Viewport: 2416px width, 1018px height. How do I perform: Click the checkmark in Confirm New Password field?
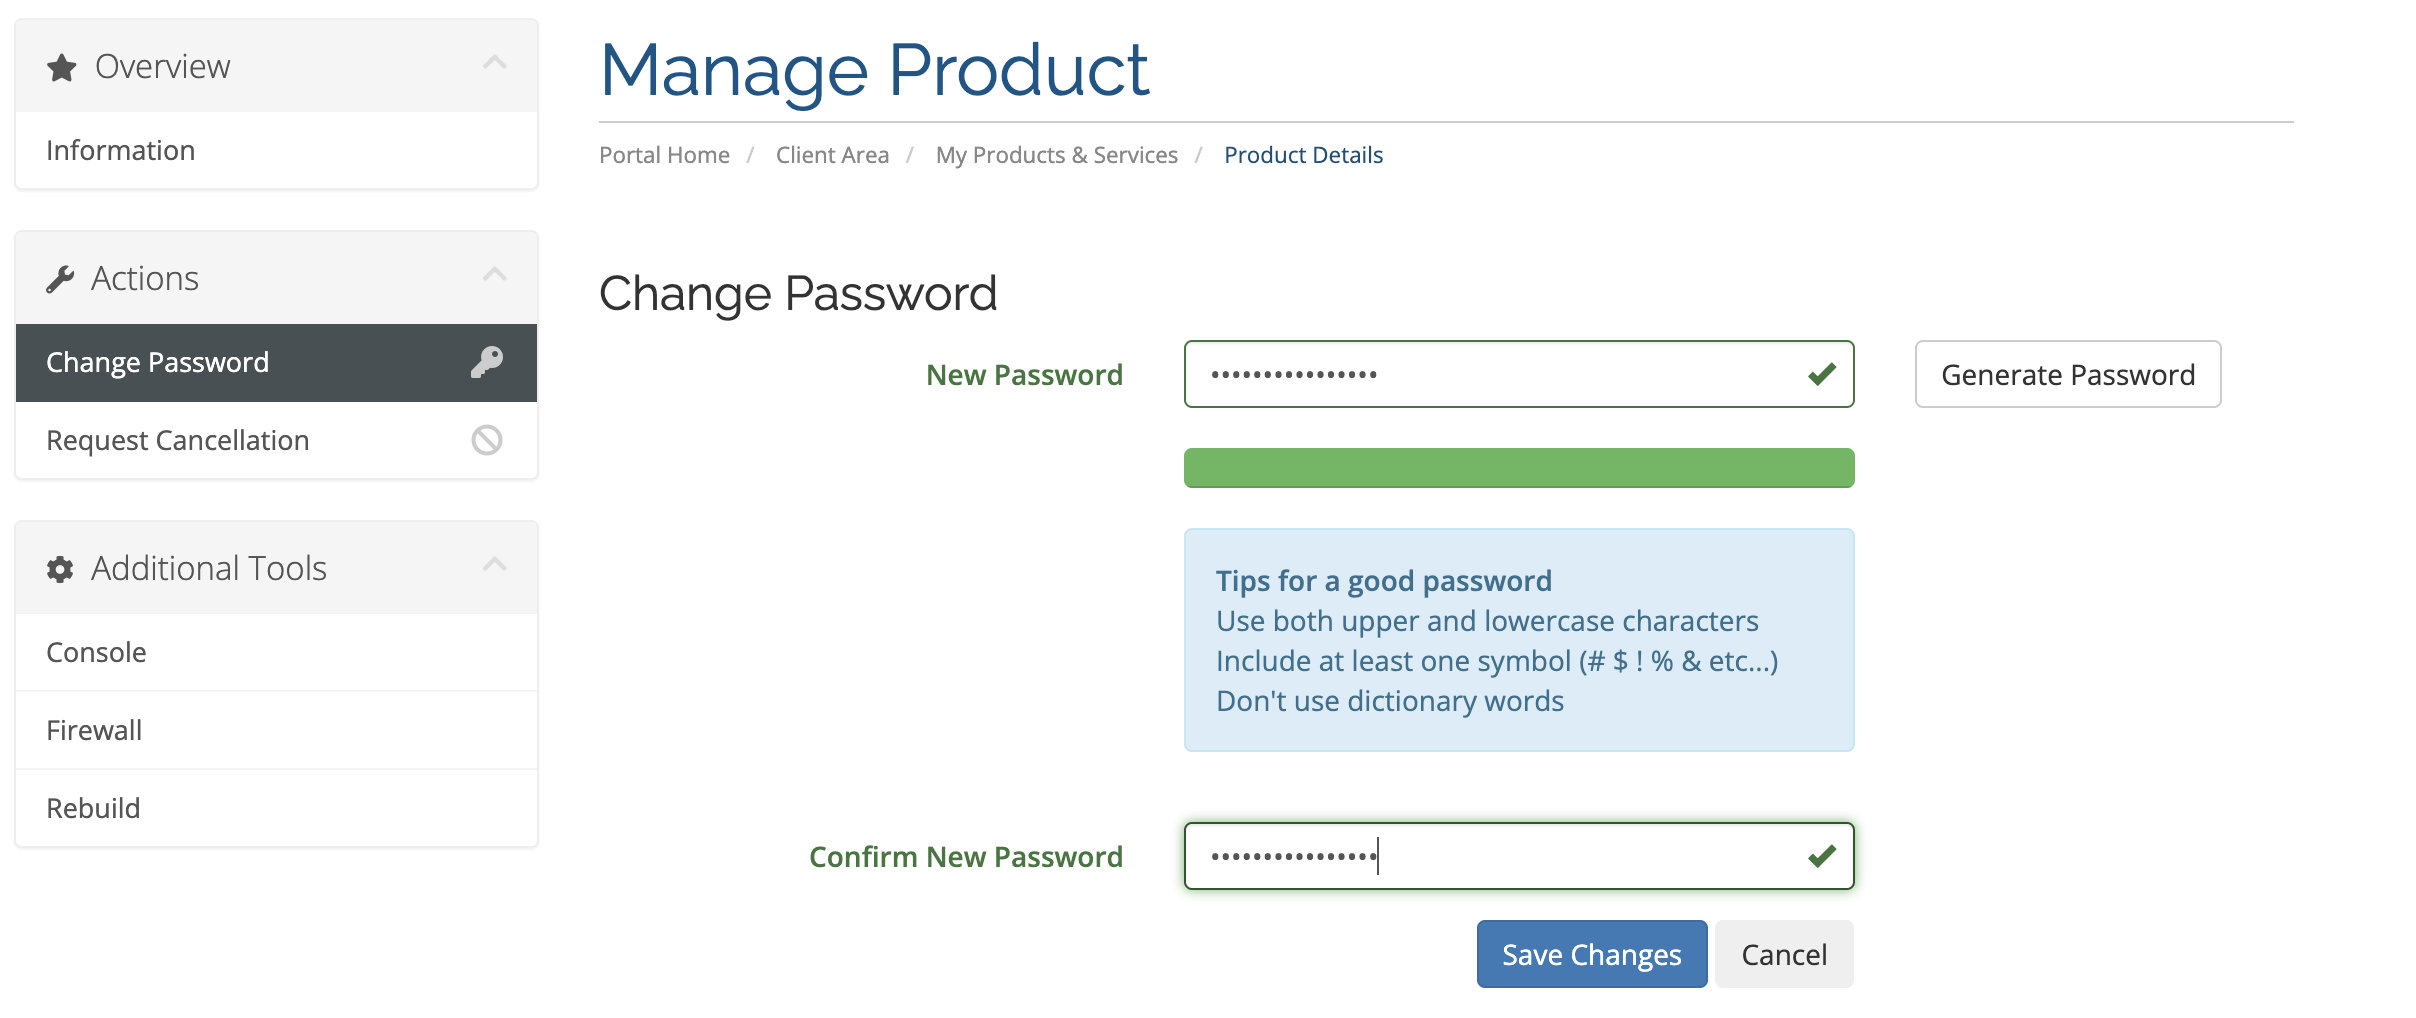click(1821, 856)
